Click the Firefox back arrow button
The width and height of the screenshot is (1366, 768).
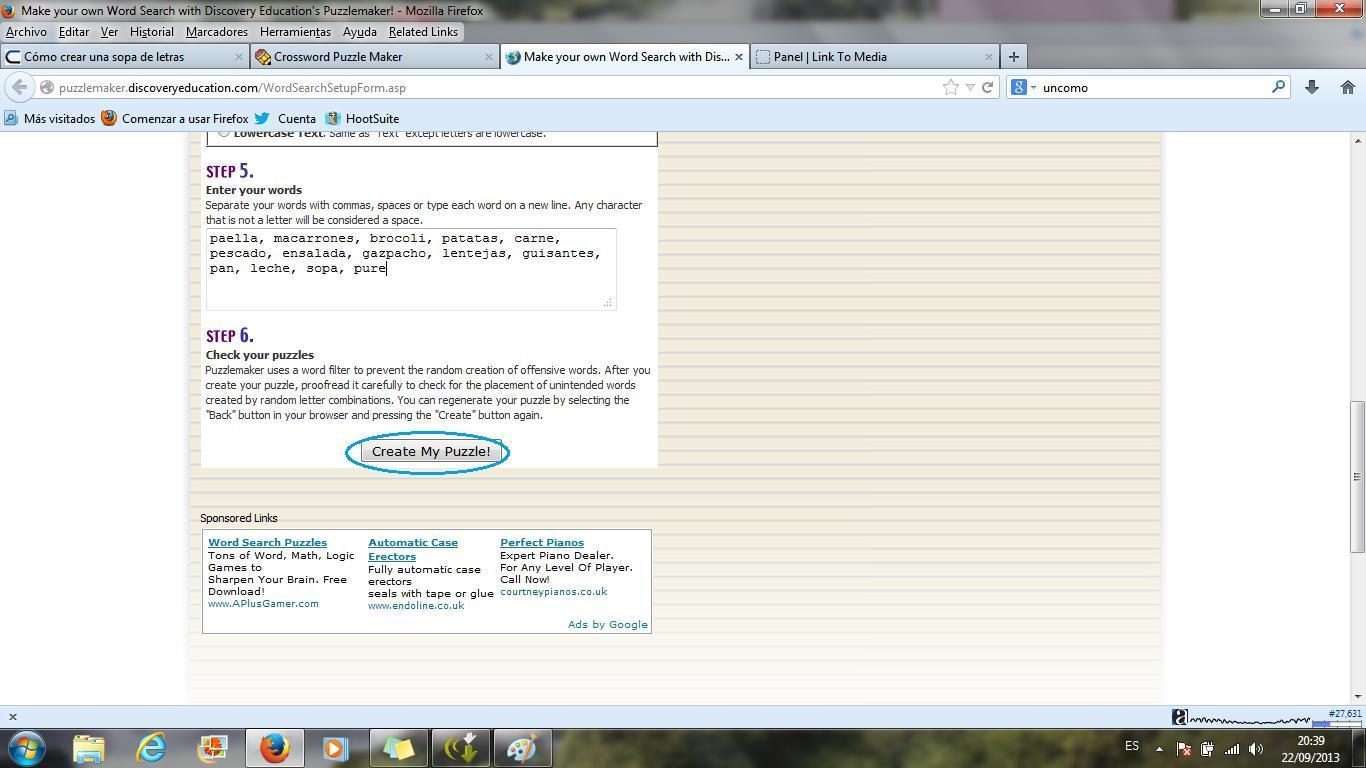(20, 87)
